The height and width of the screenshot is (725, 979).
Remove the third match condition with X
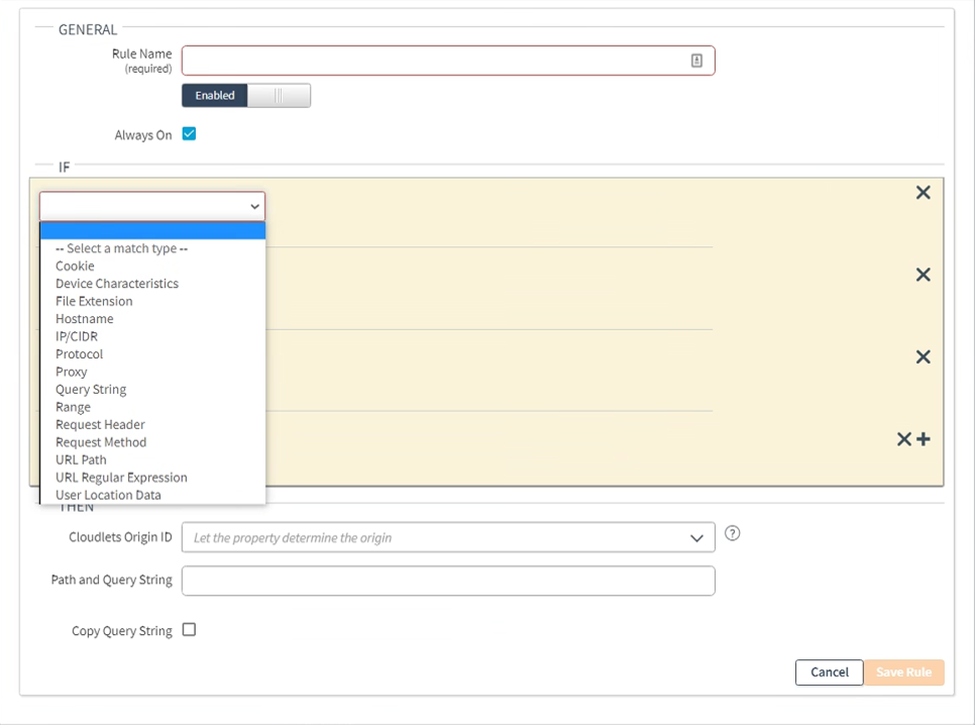(923, 357)
